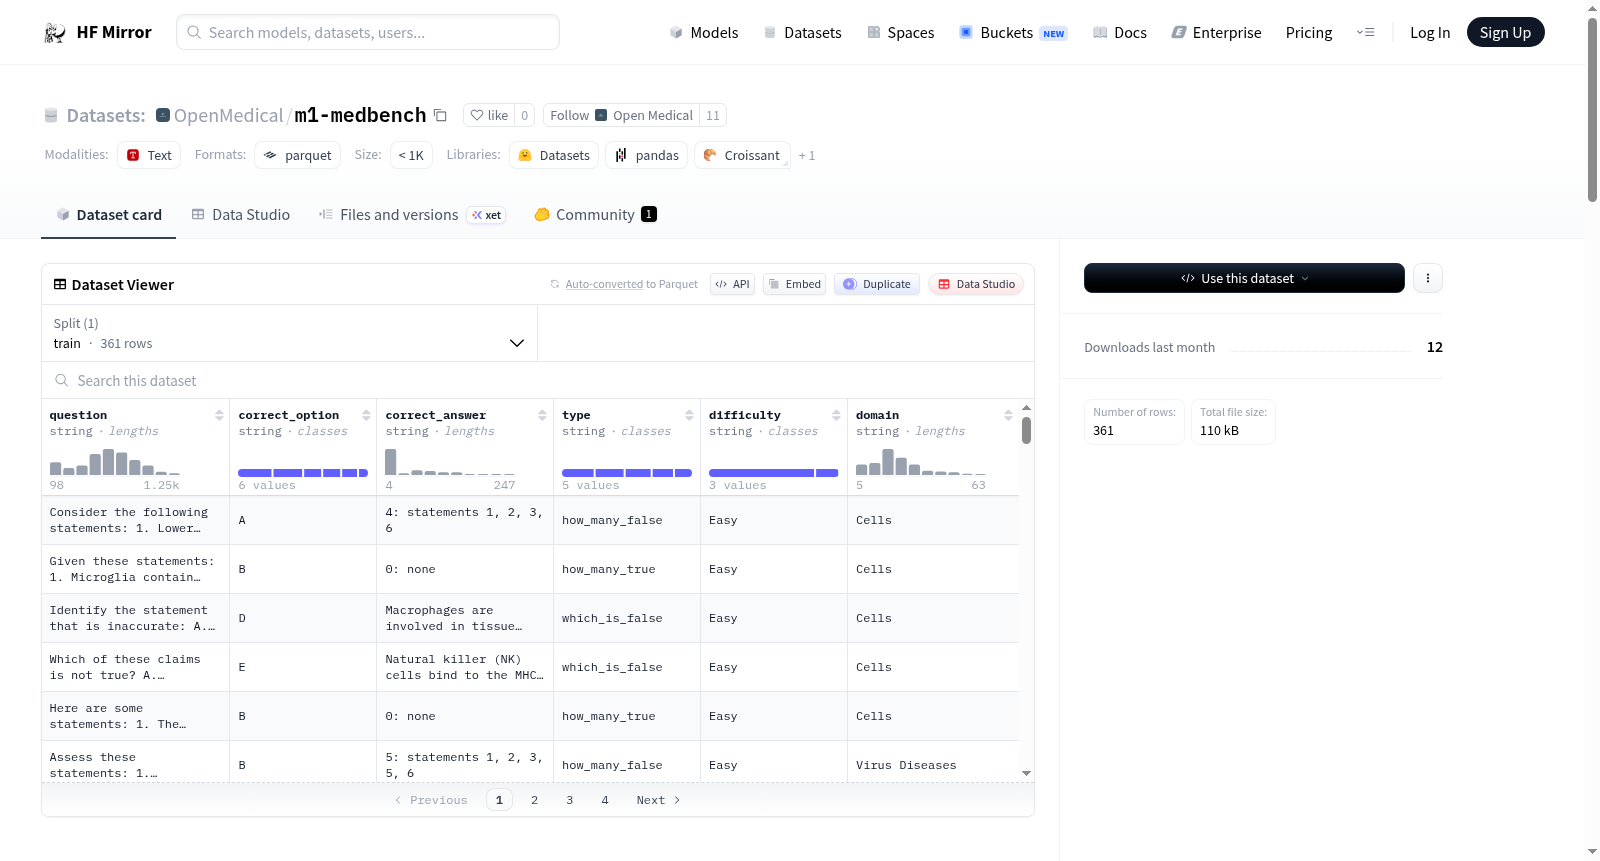Viewport: 1600px width, 861px height.
Task: Click the question lengths histogram
Action: (115, 461)
